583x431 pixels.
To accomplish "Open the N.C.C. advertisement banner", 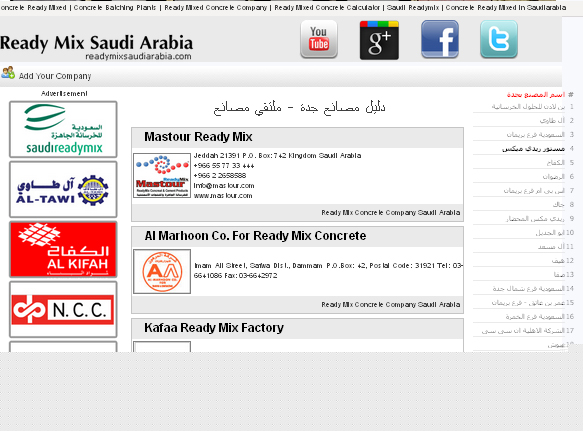I will pos(63,309).
